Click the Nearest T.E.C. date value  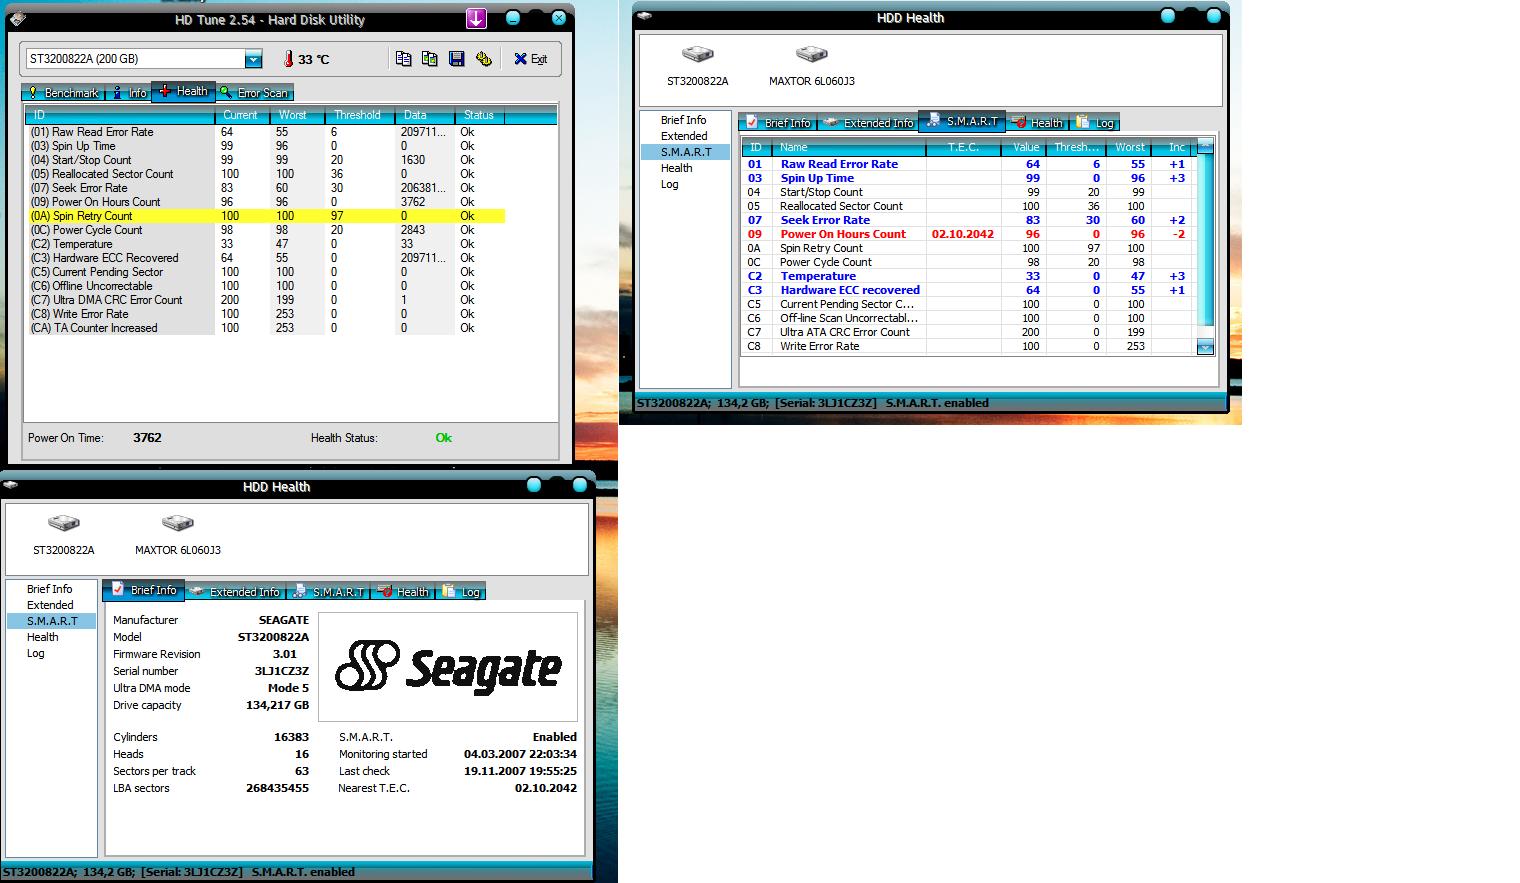[x=546, y=788]
